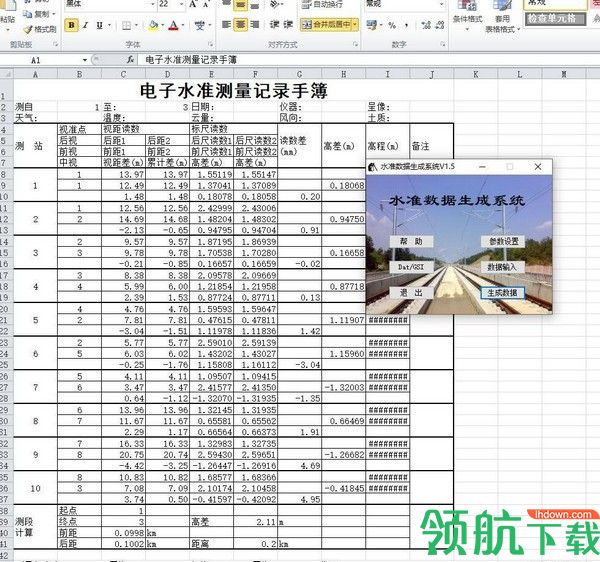Open the fill color dropdown arrow
Image resolution: width=600 pixels, height=562 pixels.
pyautogui.click(x=163, y=25)
